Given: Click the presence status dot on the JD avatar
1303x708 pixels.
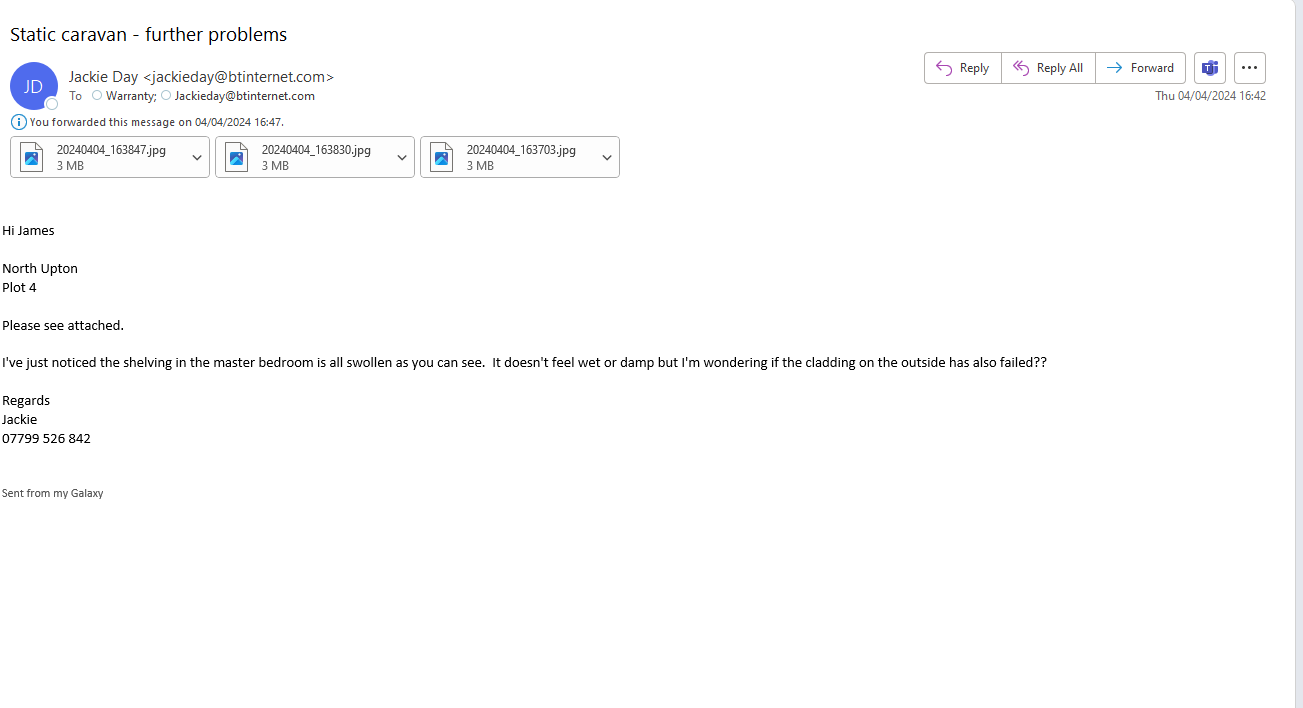Looking at the screenshot, I should pyautogui.click(x=52, y=103).
